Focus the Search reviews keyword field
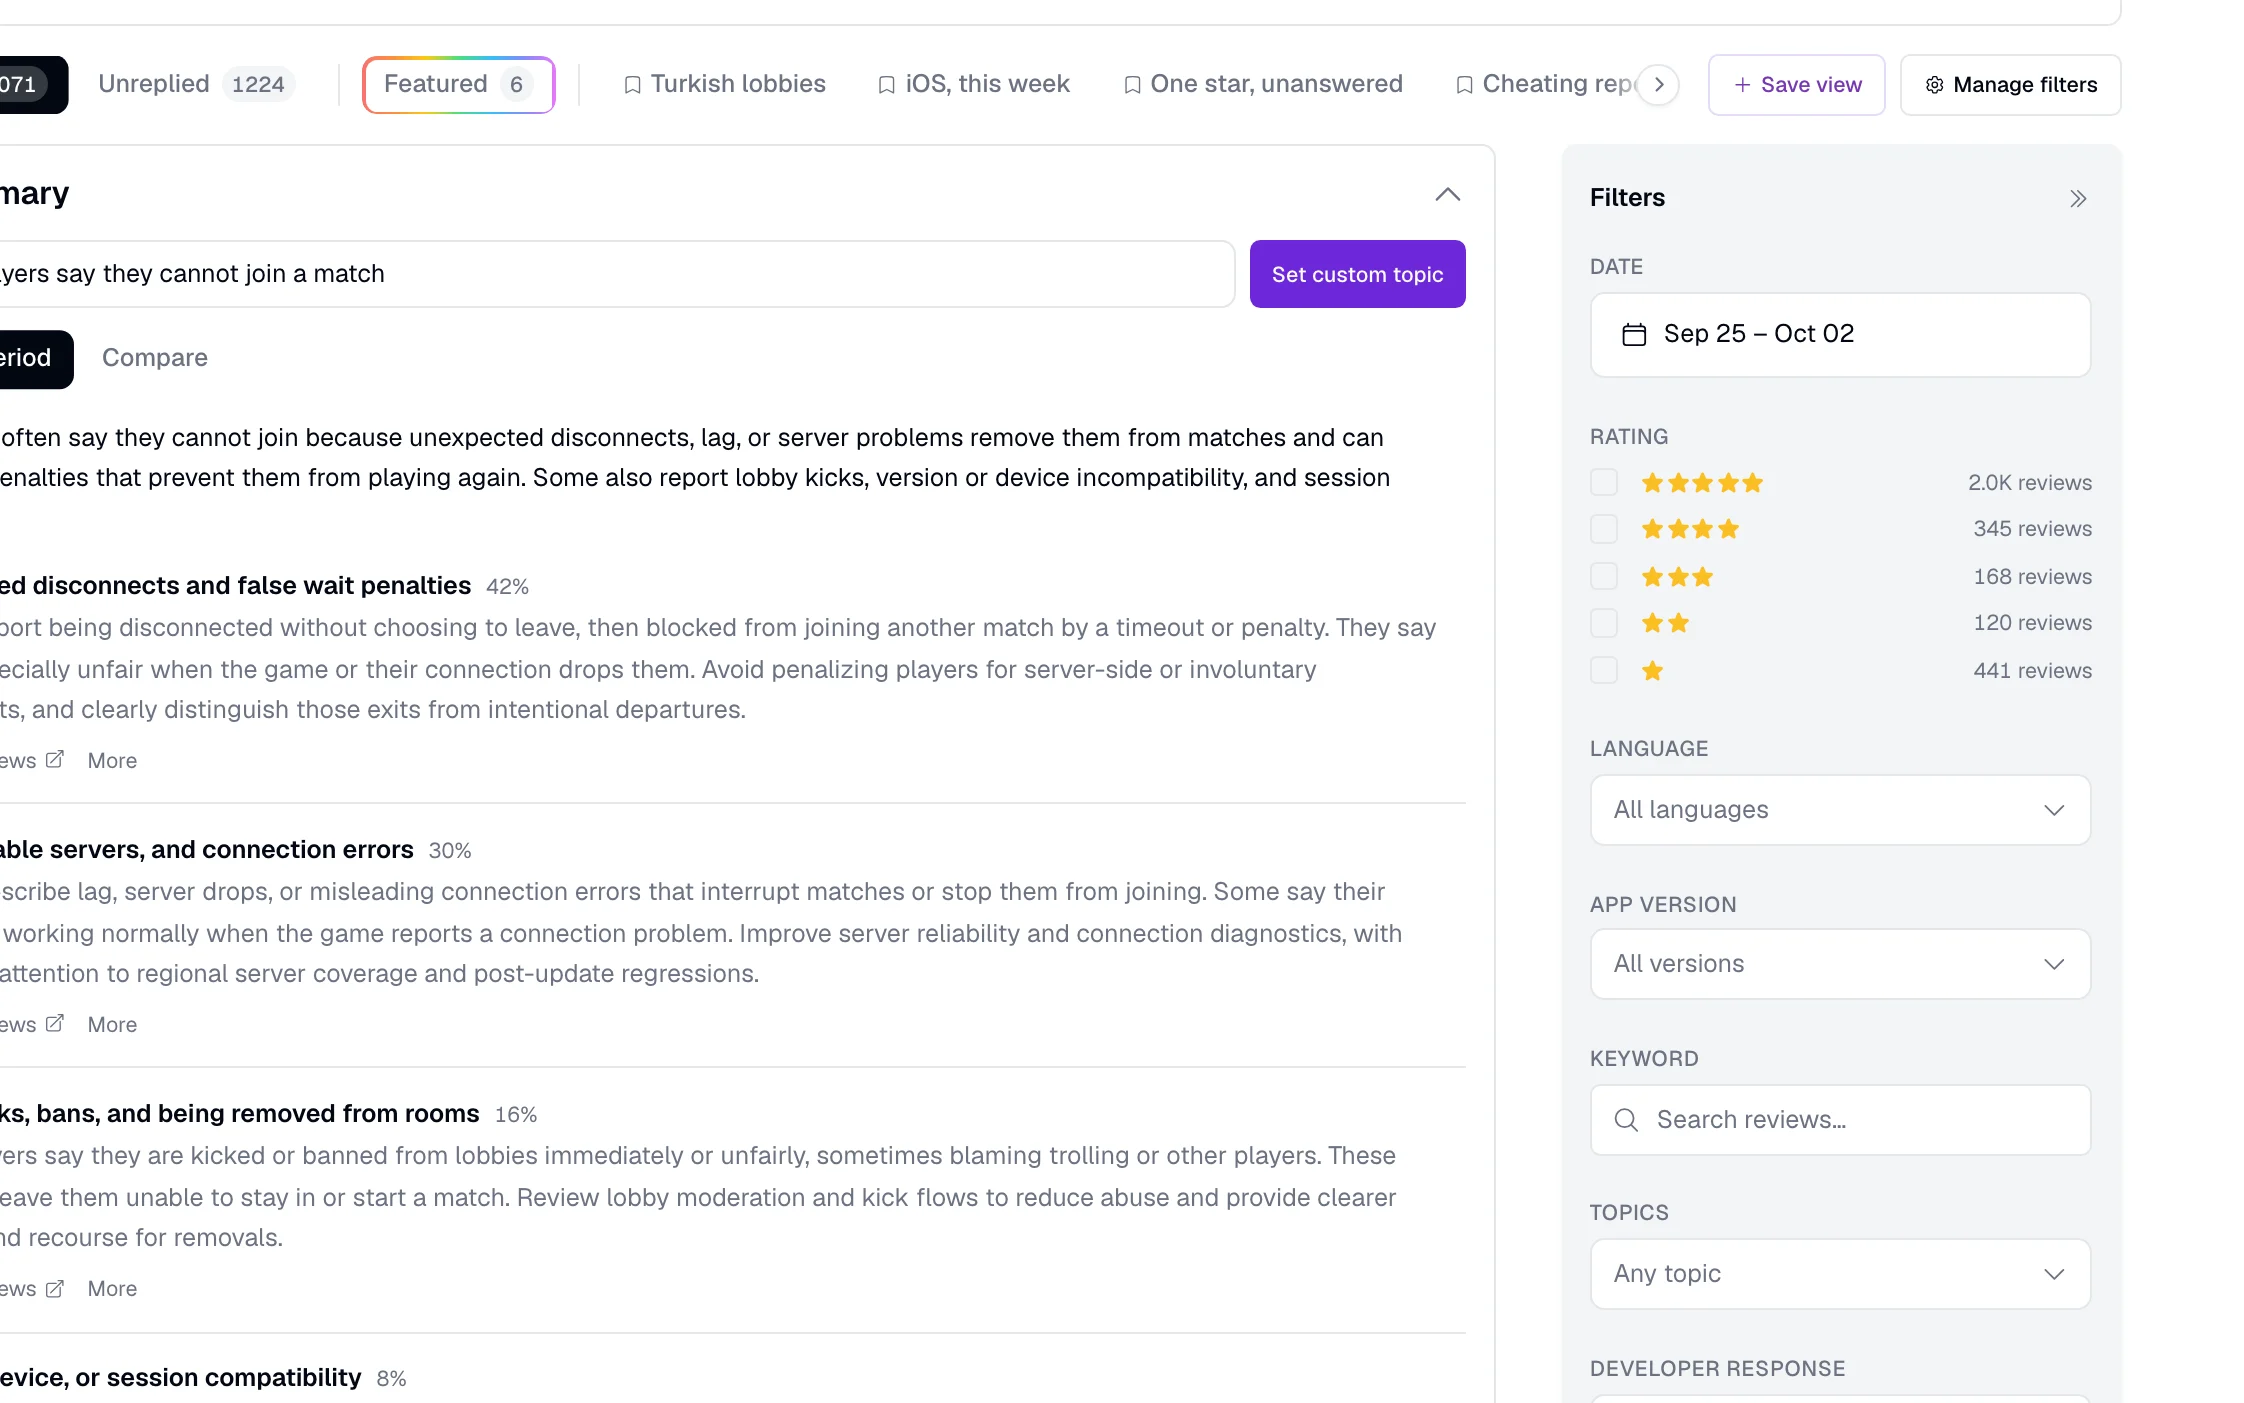The width and height of the screenshot is (2244, 1403). [1840, 1120]
